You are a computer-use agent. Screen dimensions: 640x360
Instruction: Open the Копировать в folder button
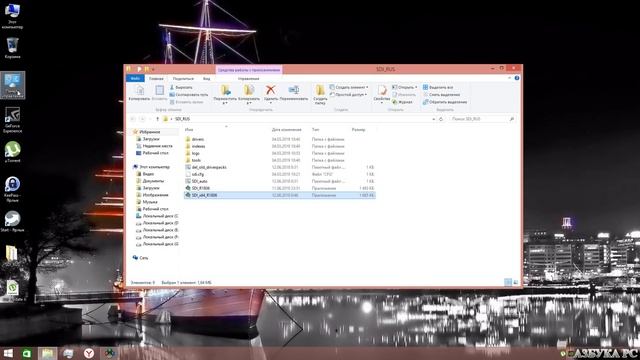249,94
